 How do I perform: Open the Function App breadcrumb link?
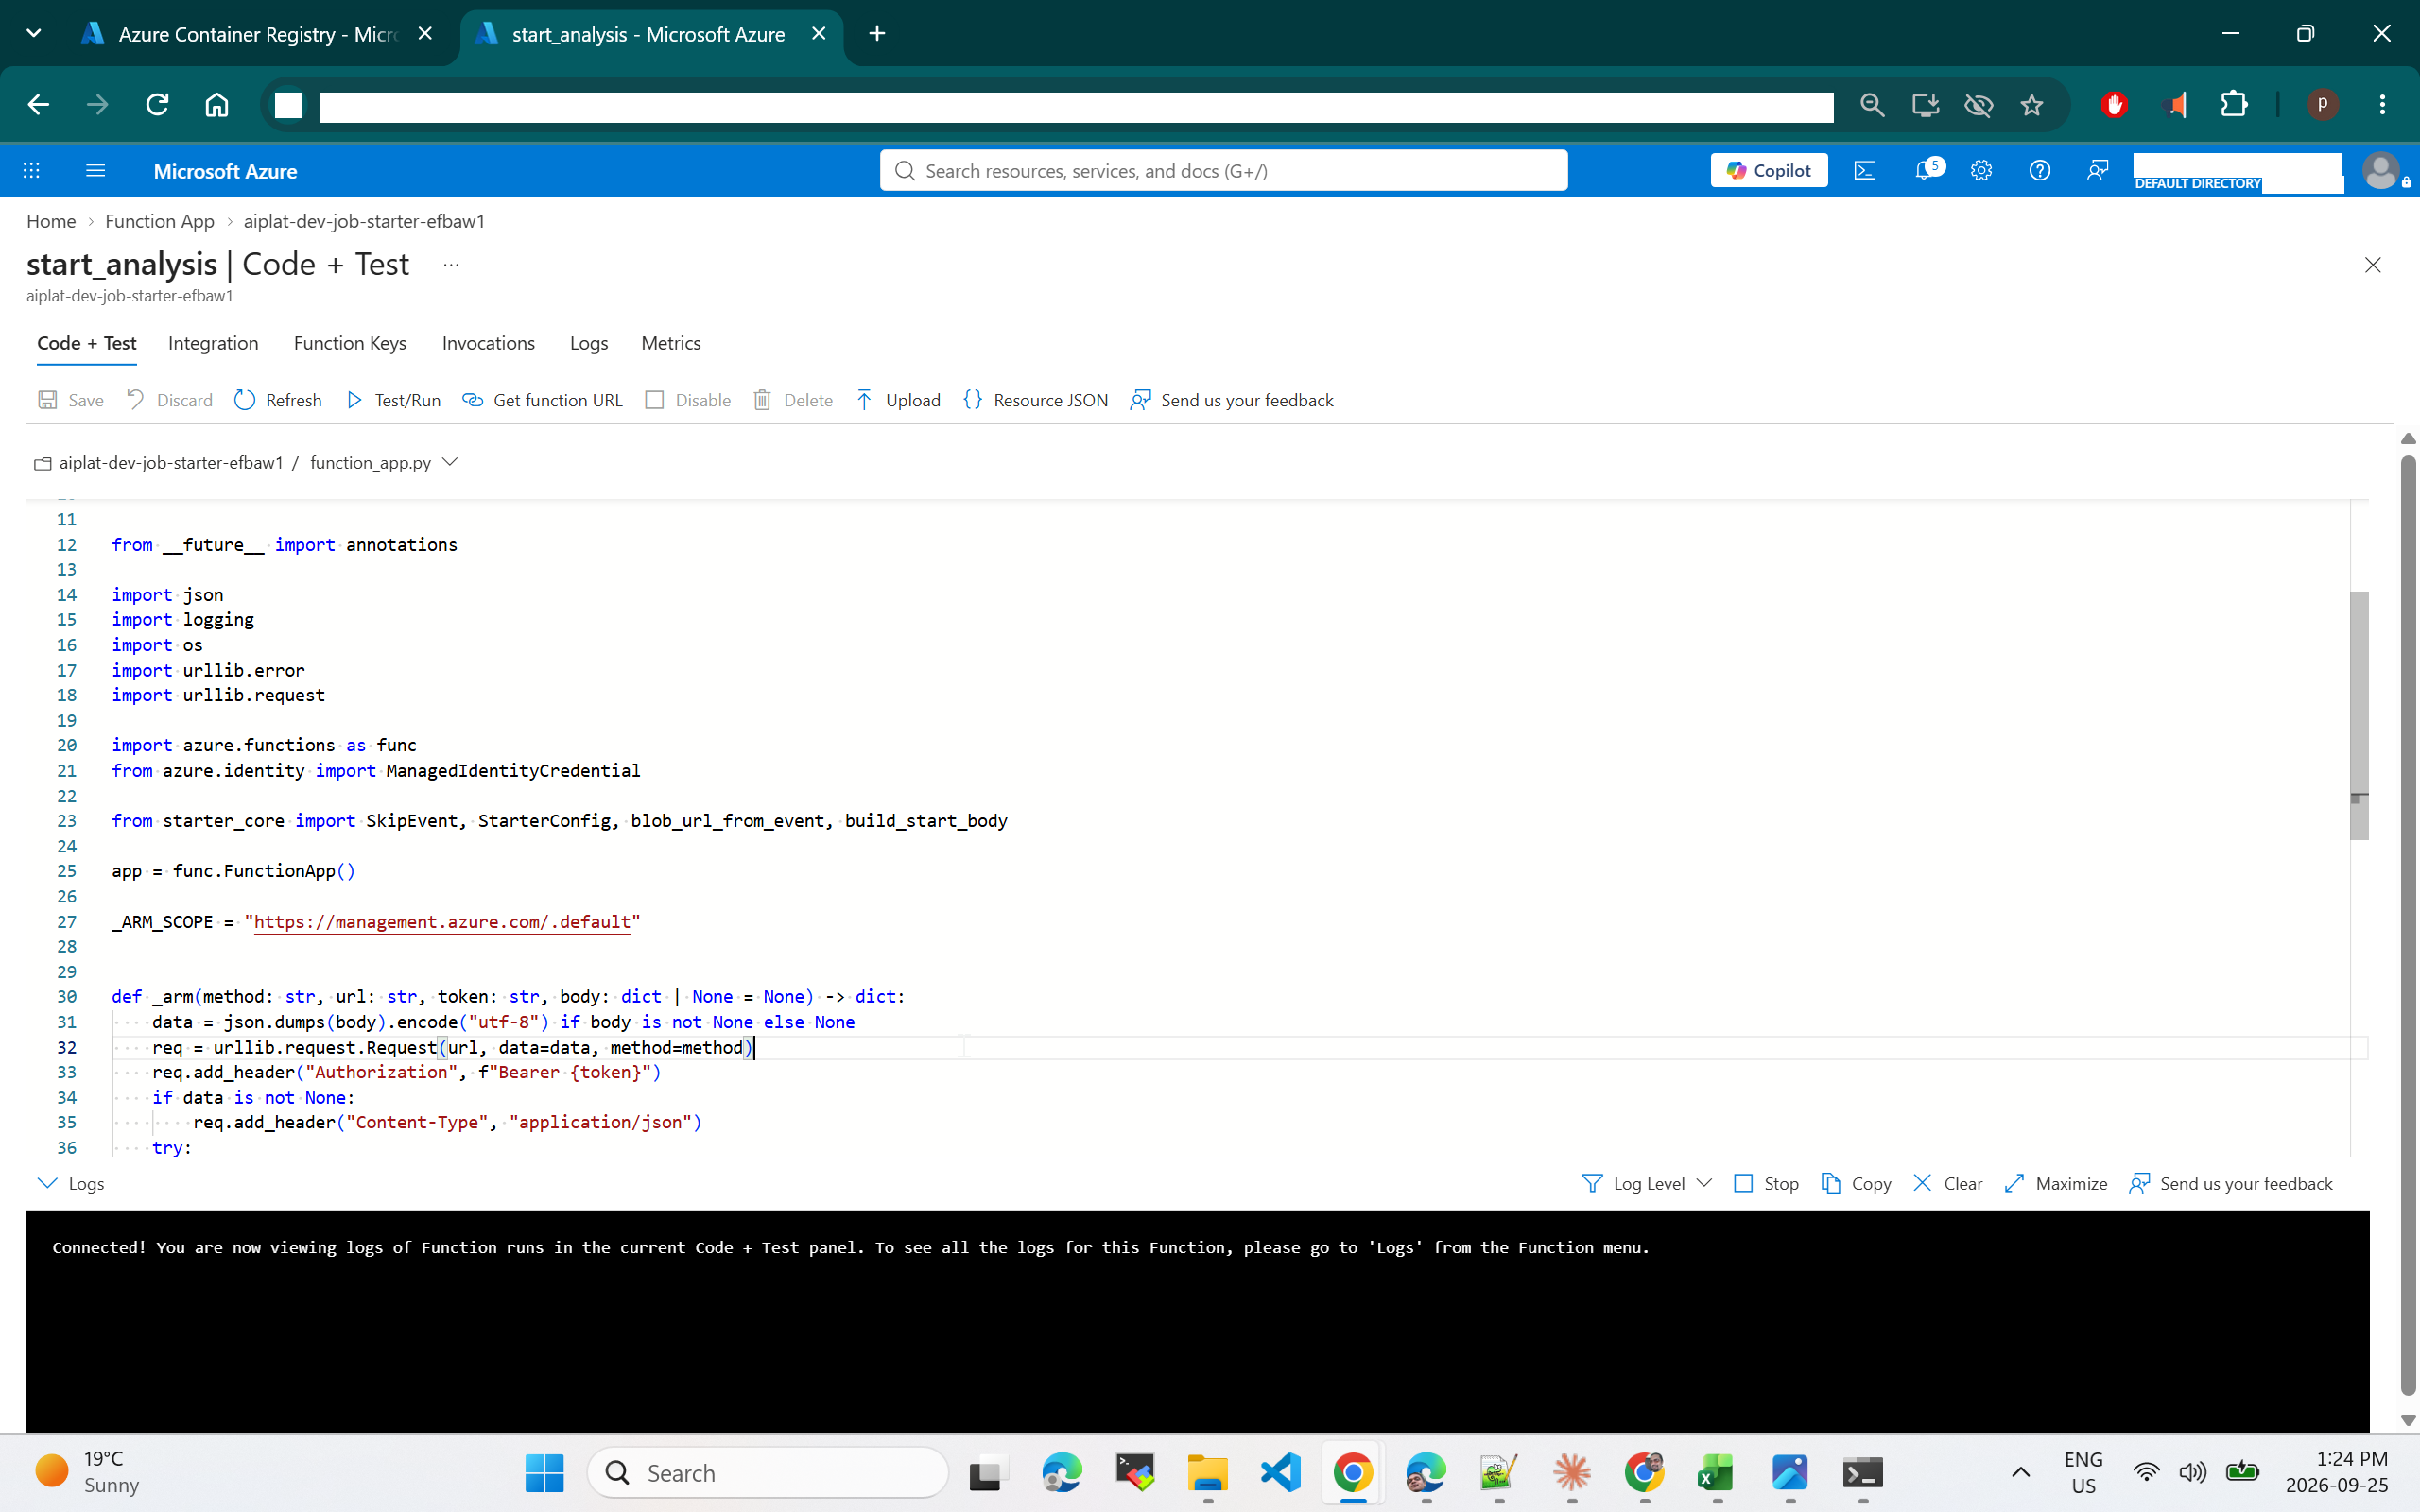[160, 221]
